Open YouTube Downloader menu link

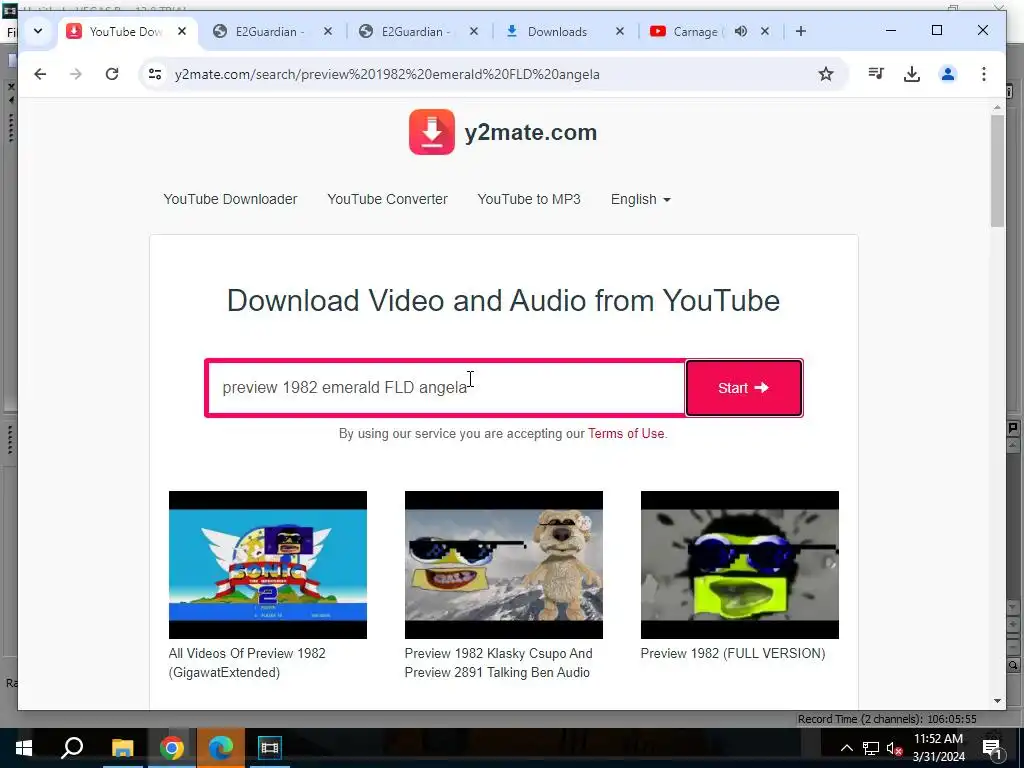(230, 199)
